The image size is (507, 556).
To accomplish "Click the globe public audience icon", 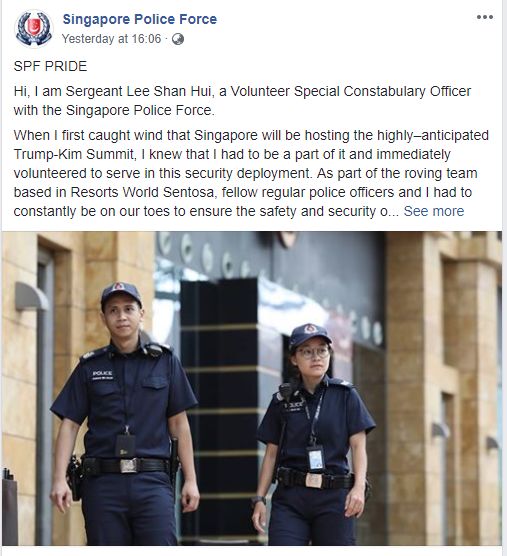I will click(x=178, y=39).
